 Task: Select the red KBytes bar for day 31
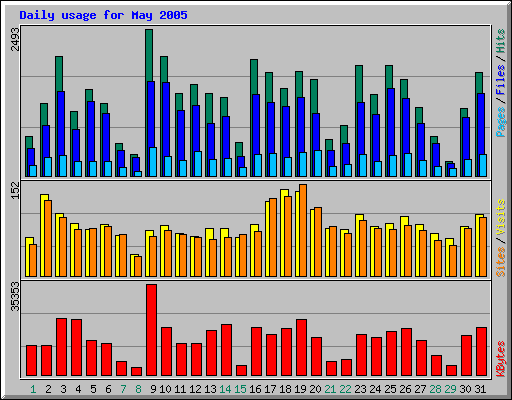coord(481,352)
